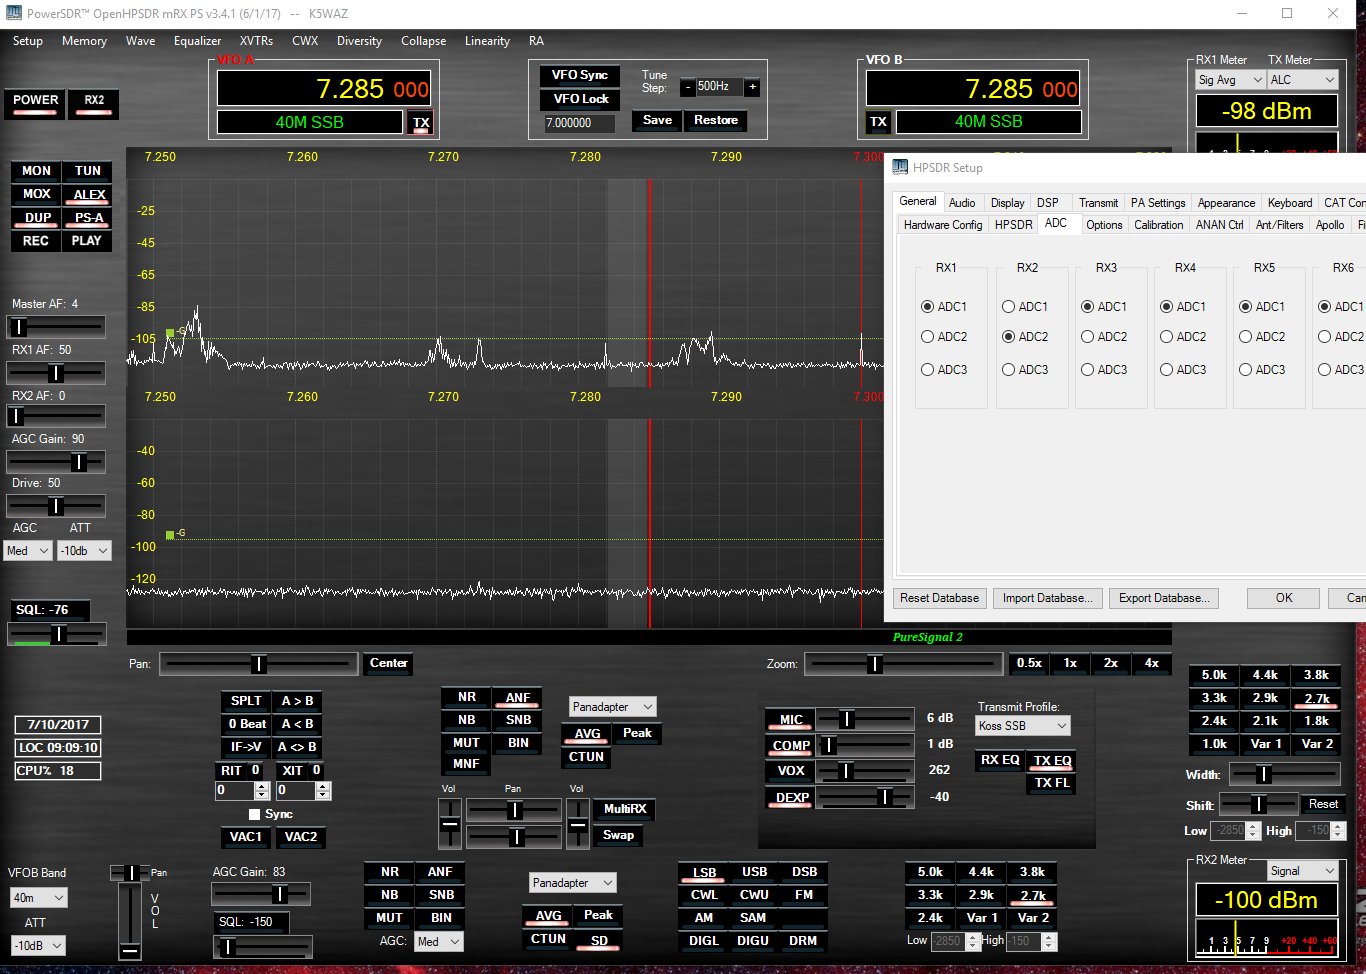
Task: Open the Transmit tab in HPSDR Setup
Action: tap(1098, 203)
